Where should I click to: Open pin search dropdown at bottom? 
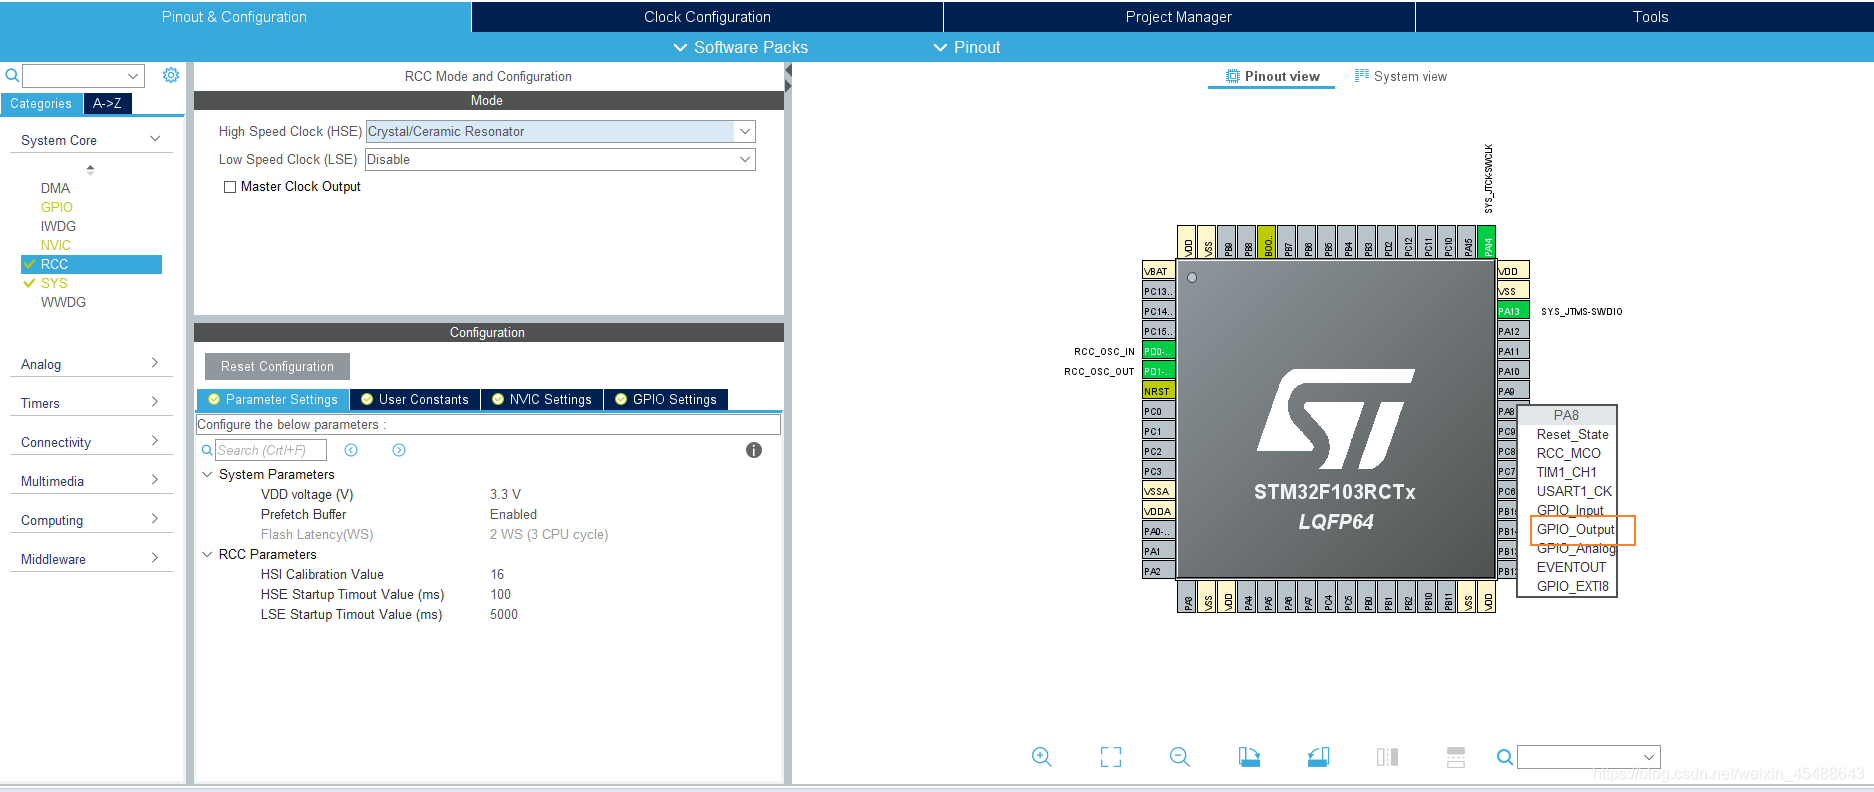pos(1649,757)
